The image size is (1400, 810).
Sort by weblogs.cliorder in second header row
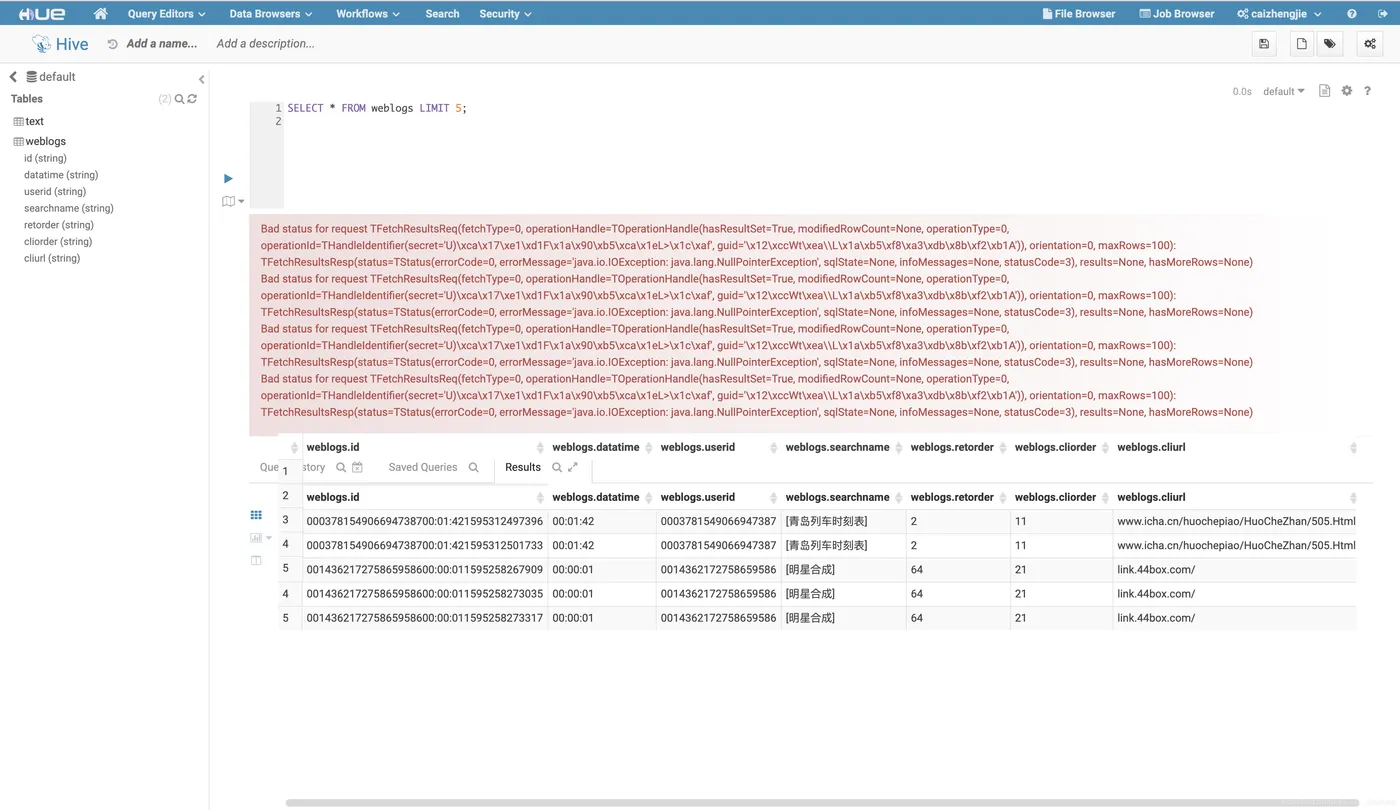click(1062, 497)
